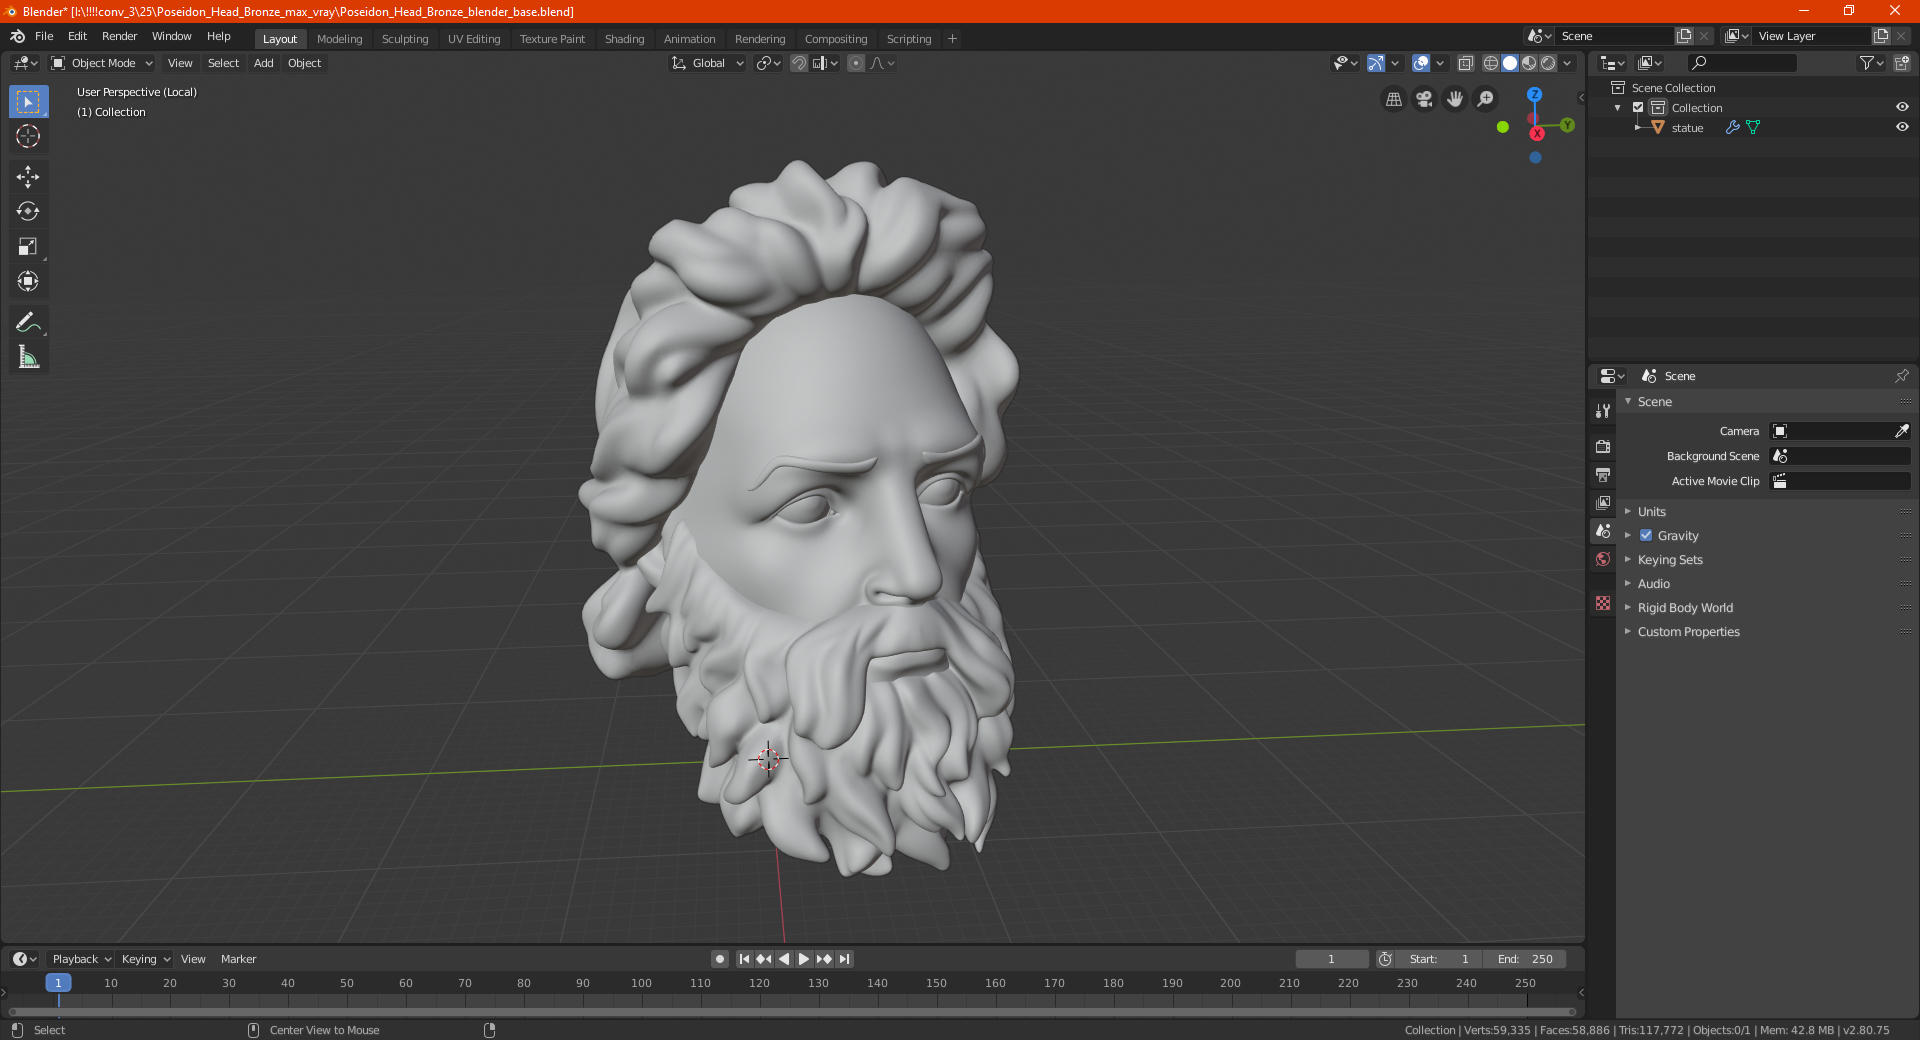Toggle snapping magnet
This screenshot has height=1040, width=1920.
[x=799, y=63]
